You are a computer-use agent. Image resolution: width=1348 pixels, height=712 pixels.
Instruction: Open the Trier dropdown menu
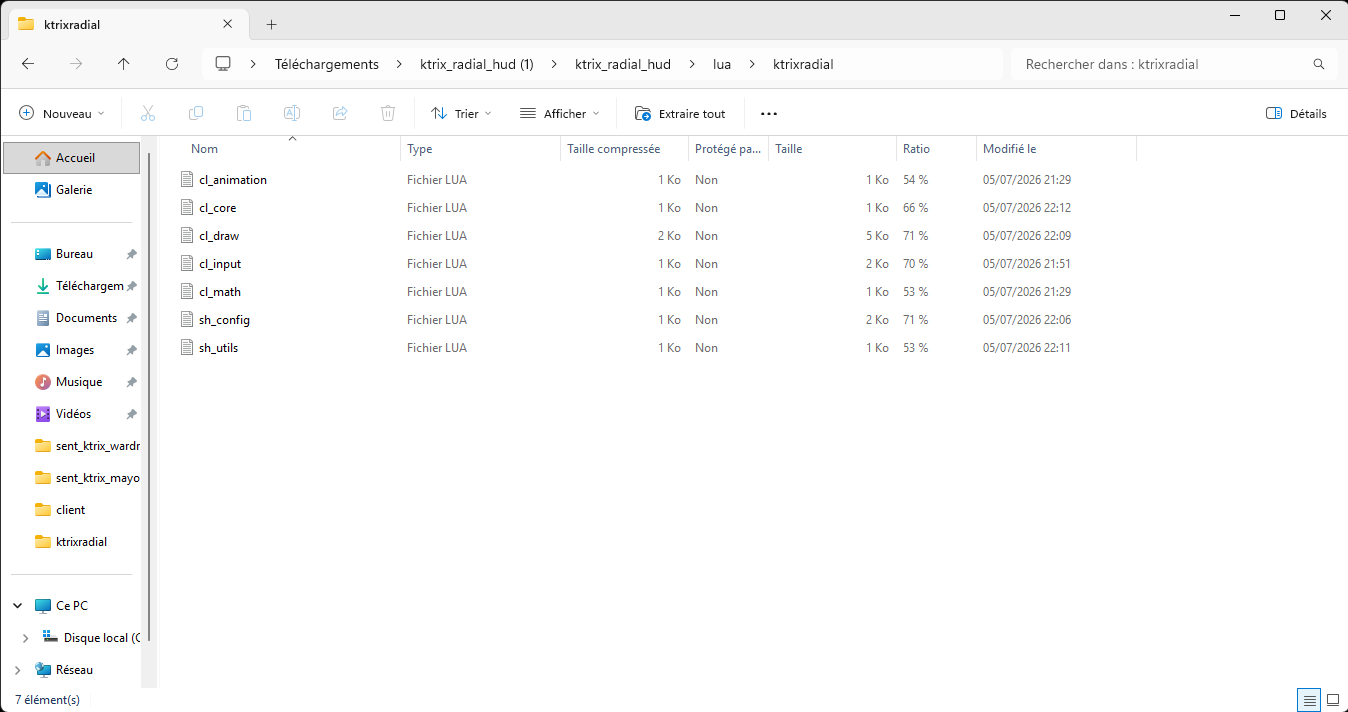(461, 114)
